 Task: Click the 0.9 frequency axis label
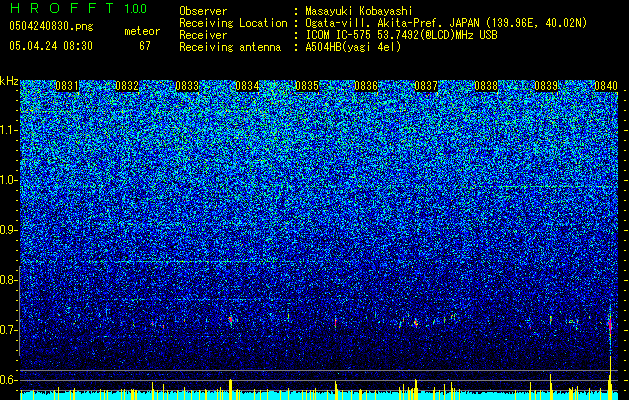(x=9, y=230)
